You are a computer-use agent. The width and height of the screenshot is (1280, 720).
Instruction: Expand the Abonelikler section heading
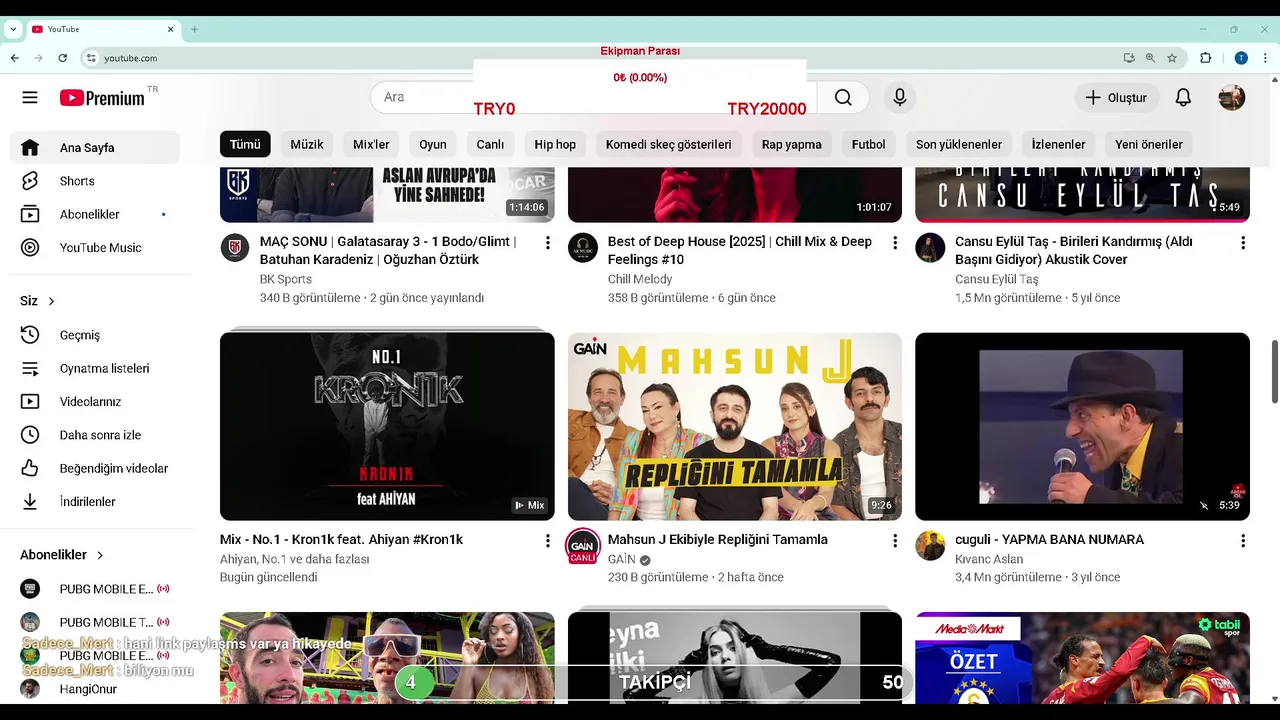(62, 555)
